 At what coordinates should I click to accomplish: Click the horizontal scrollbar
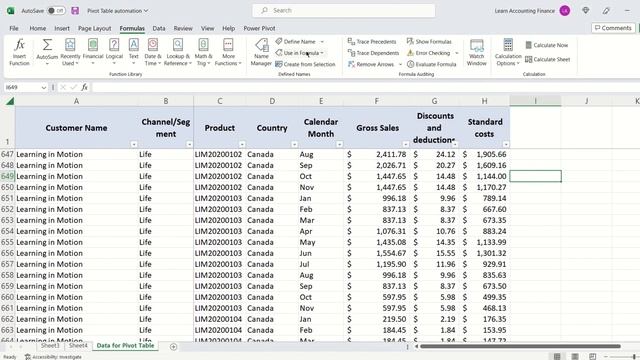[520, 347]
